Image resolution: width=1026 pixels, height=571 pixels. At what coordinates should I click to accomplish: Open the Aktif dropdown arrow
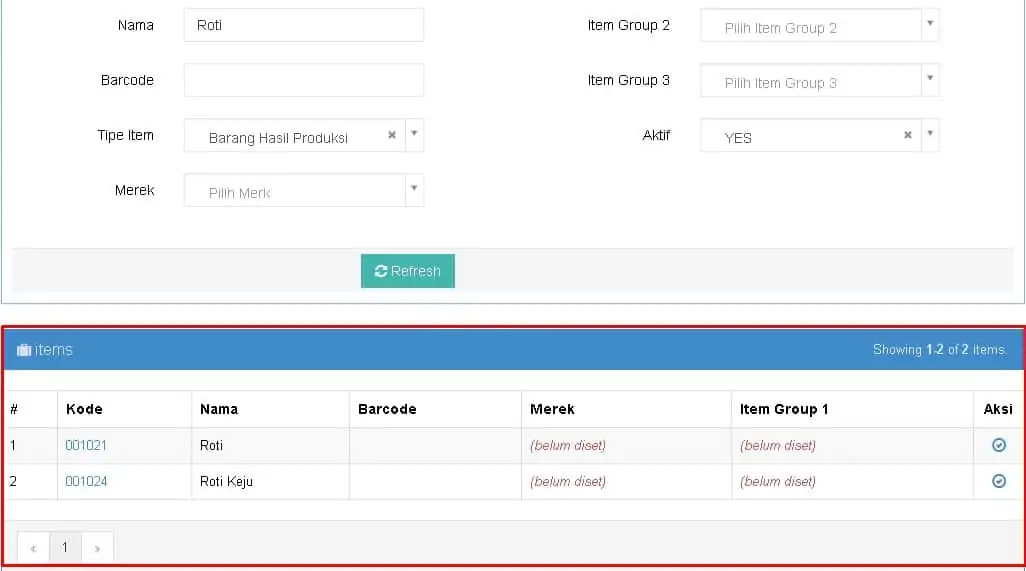[930, 135]
